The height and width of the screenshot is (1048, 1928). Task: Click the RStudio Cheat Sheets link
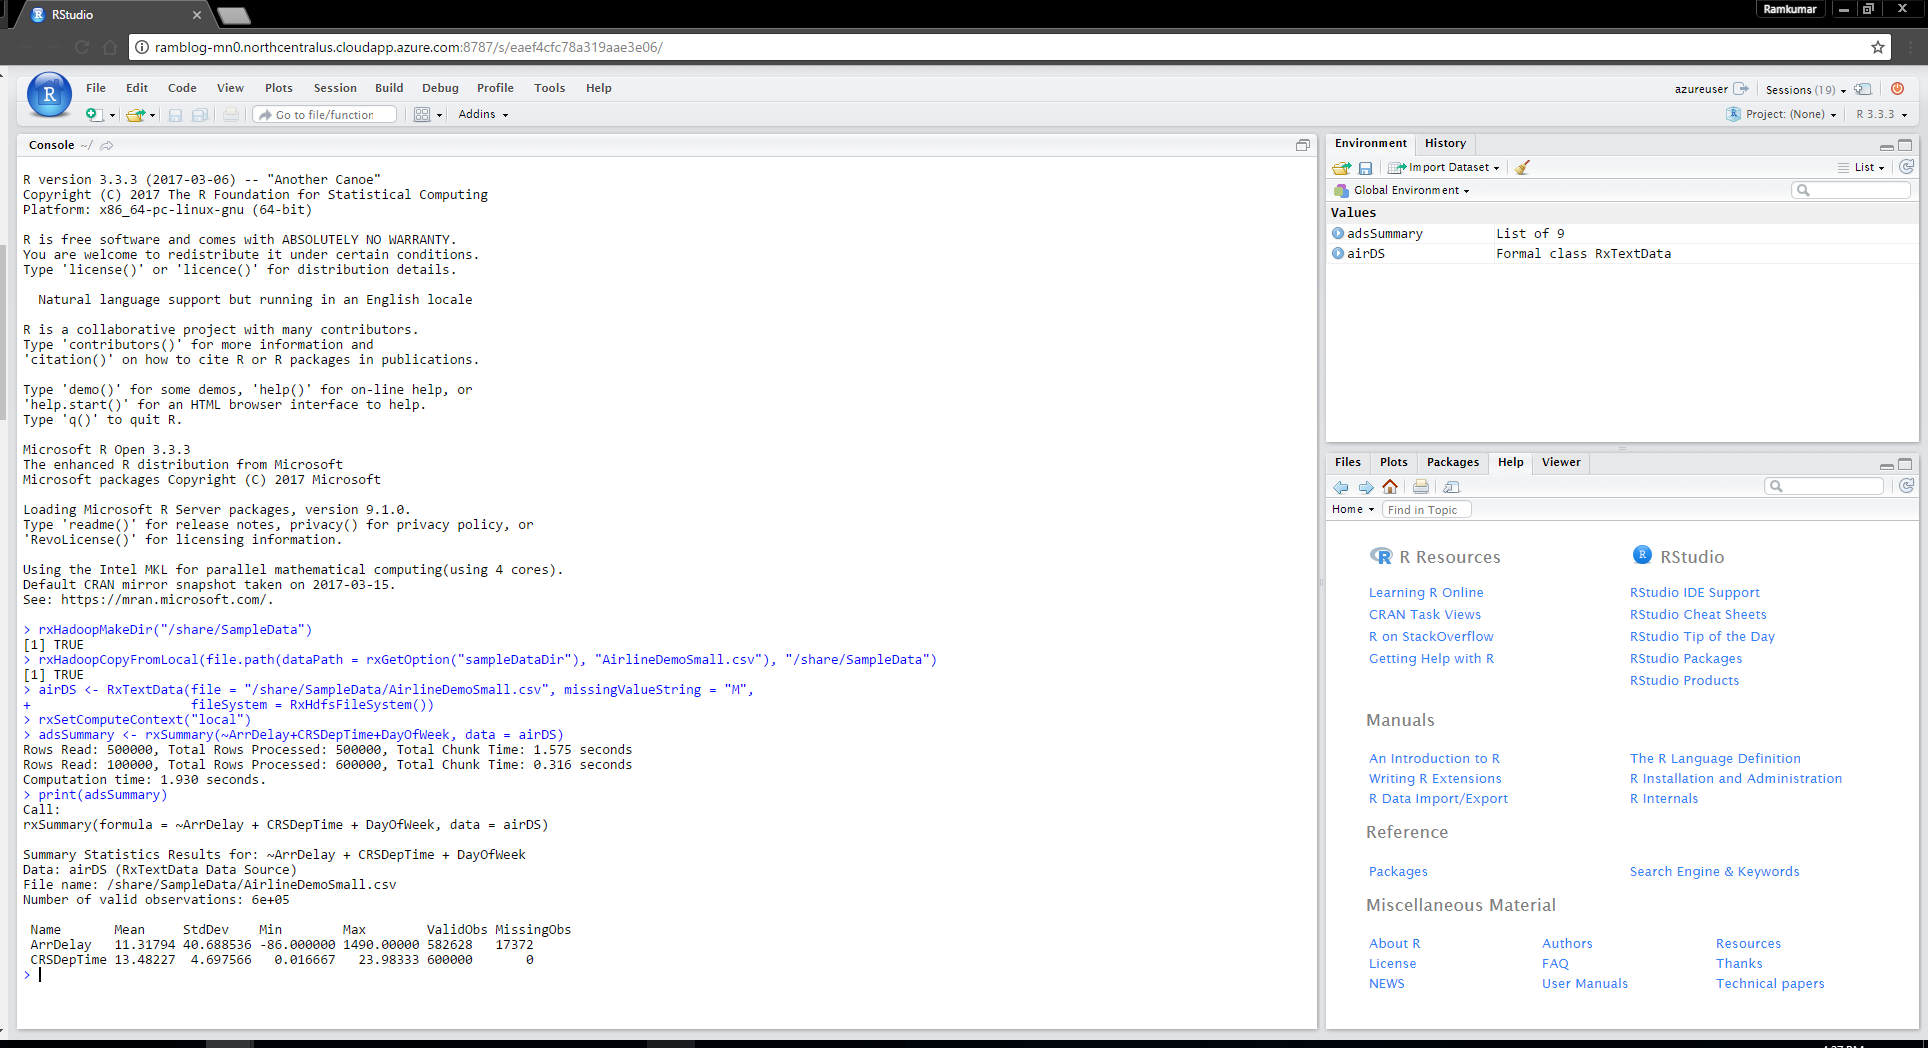coord(1699,614)
